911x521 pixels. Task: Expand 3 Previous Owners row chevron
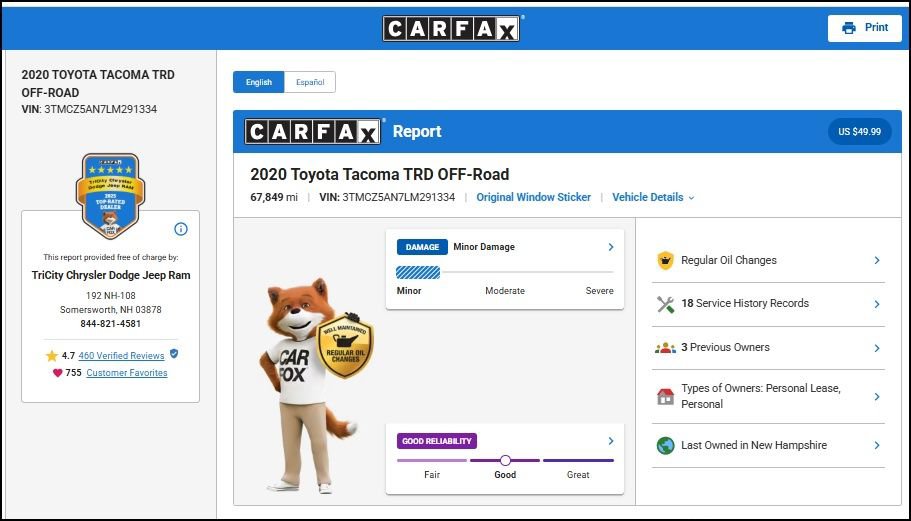point(877,348)
